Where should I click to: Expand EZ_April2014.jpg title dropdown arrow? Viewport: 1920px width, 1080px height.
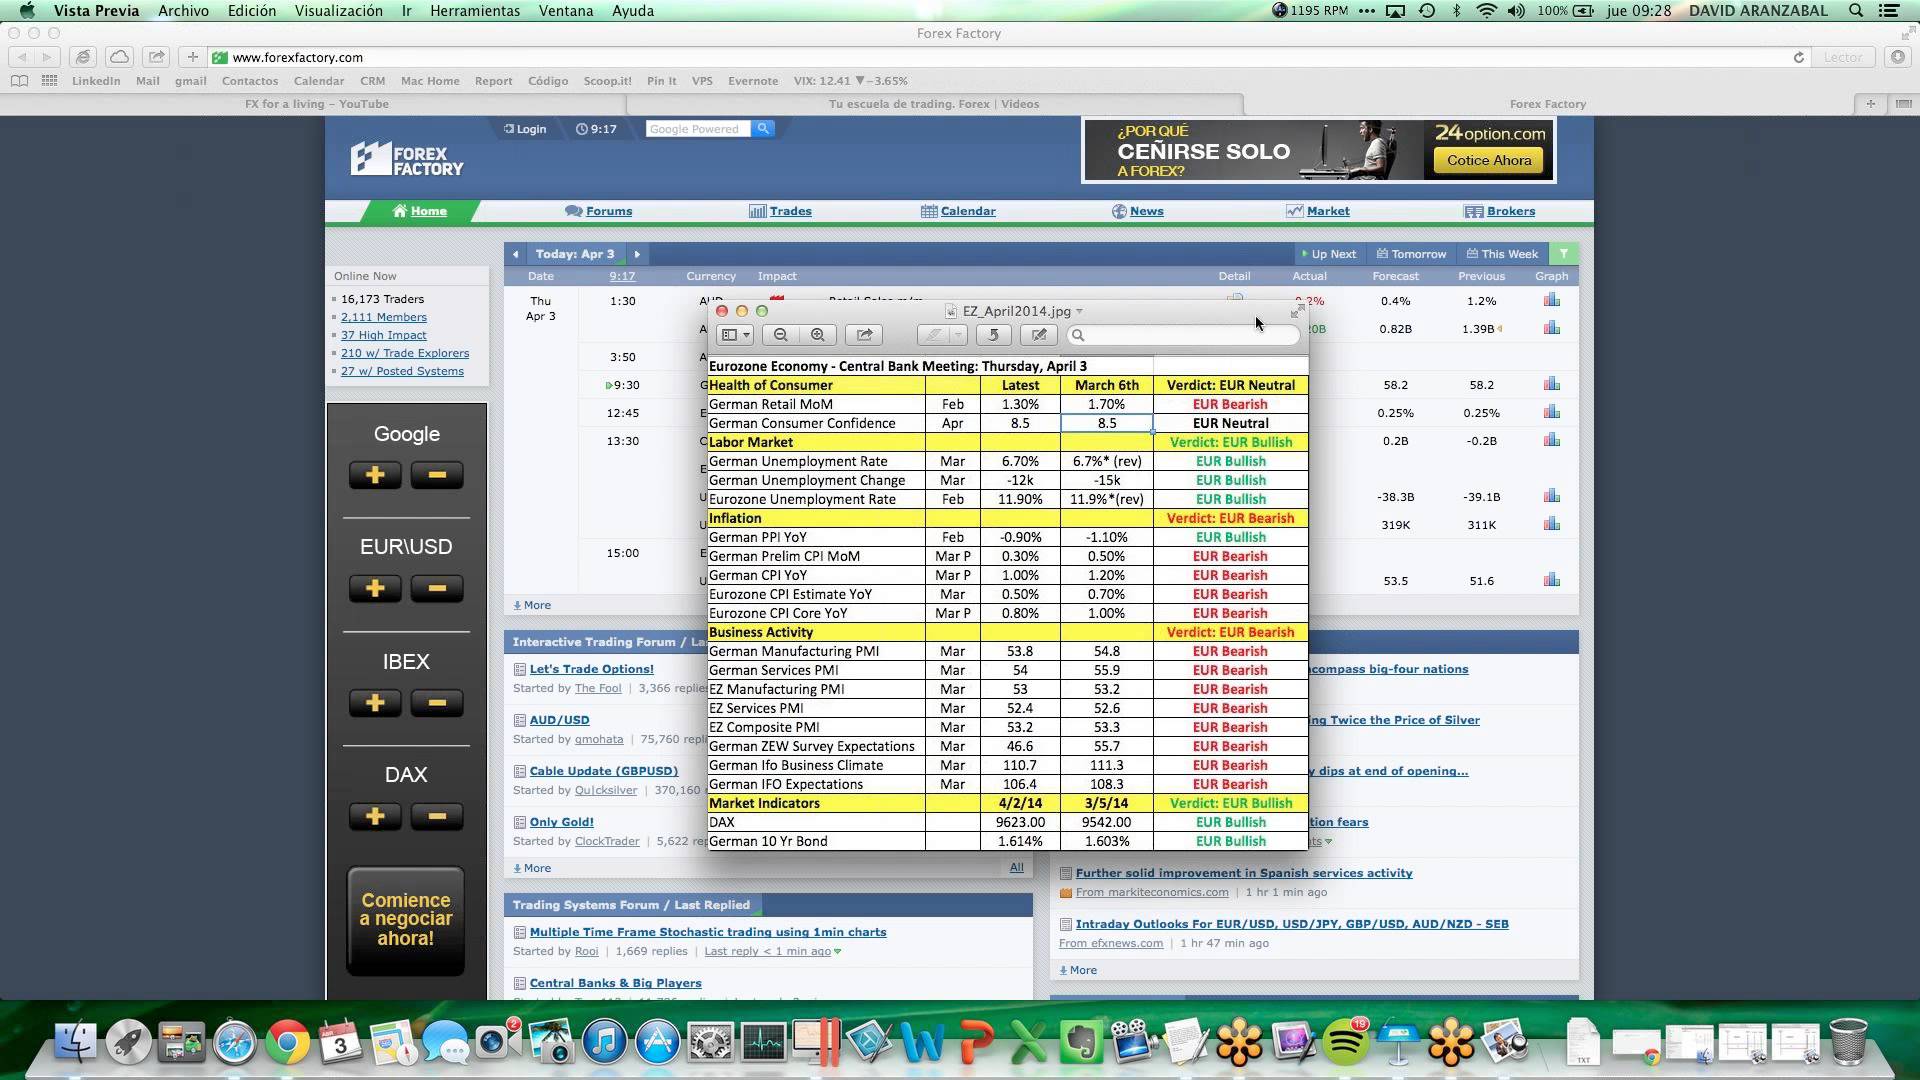click(1080, 312)
